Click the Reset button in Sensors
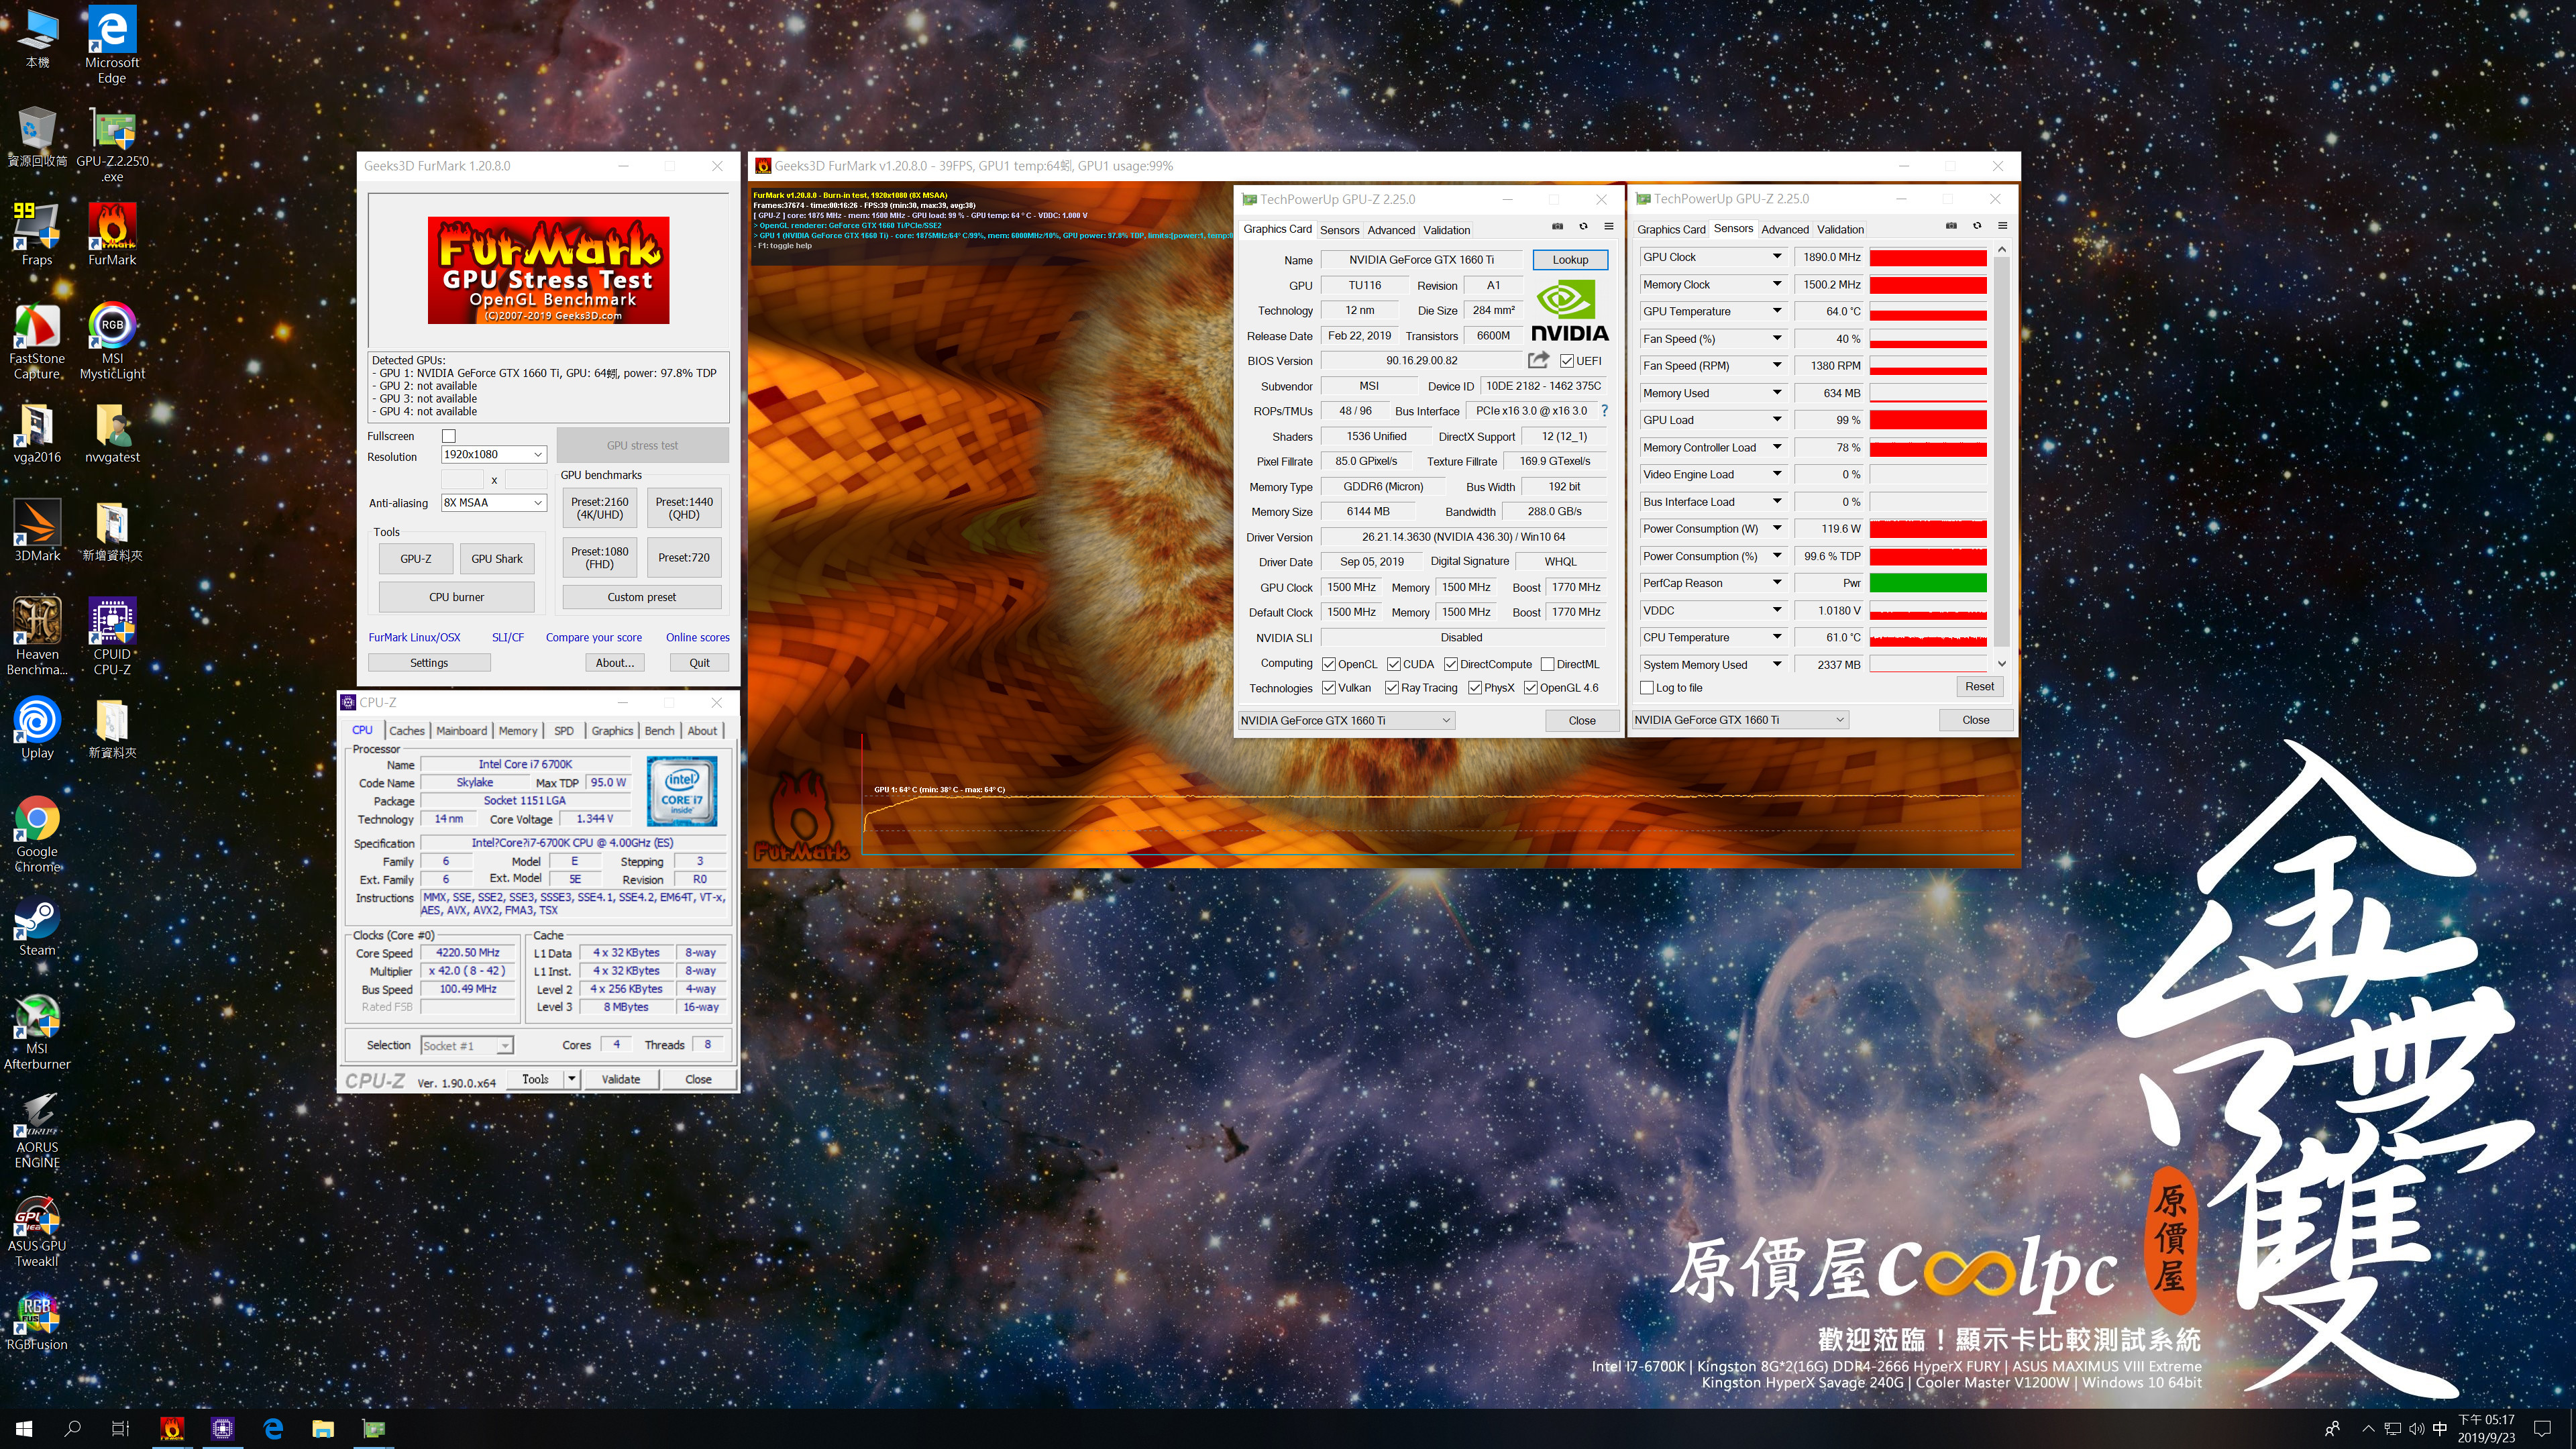Viewport: 2576px width, 1449px height. (1979, 687)
